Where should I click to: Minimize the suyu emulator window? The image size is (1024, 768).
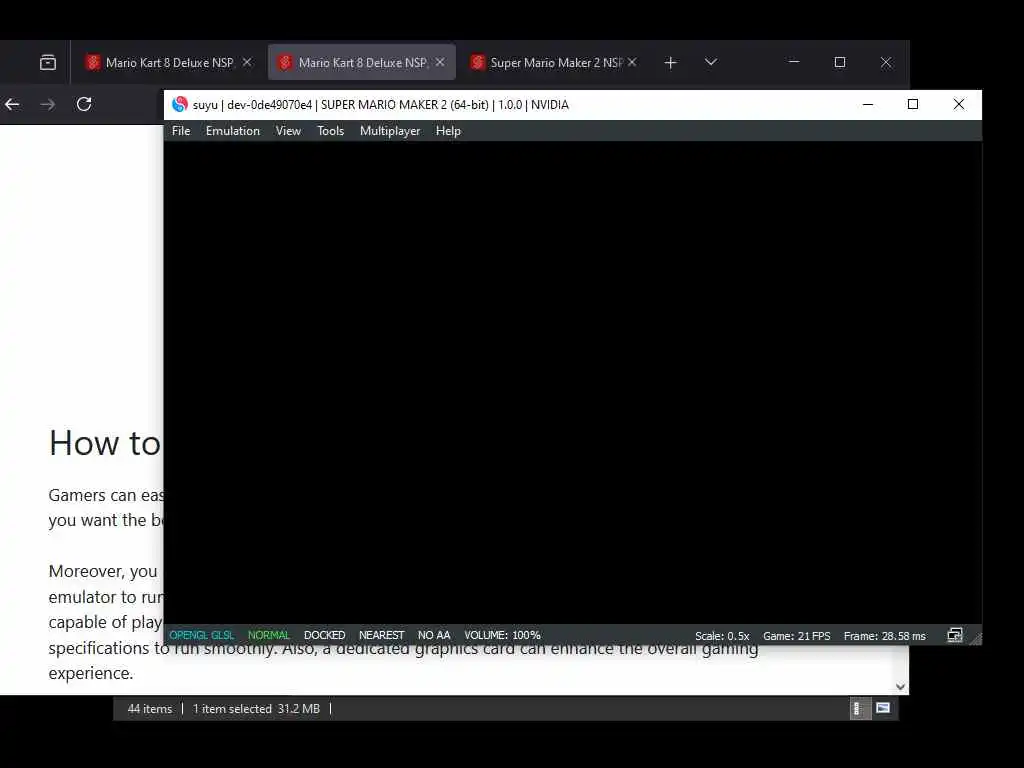pyautogui.click(x=868, y=104)
